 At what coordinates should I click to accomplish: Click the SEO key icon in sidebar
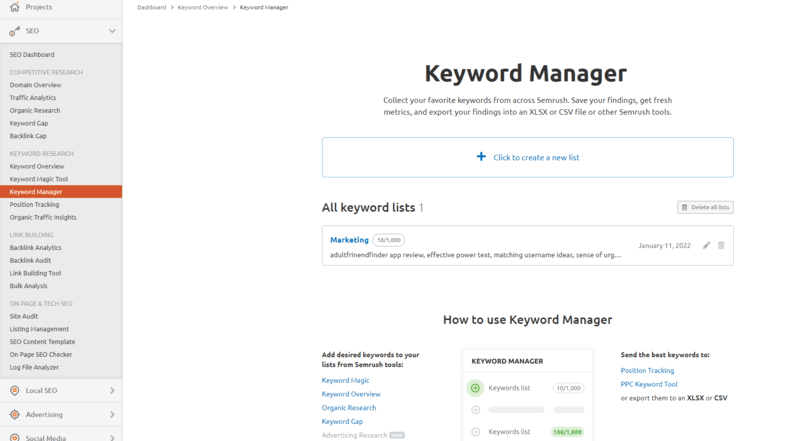click(15, 31)
